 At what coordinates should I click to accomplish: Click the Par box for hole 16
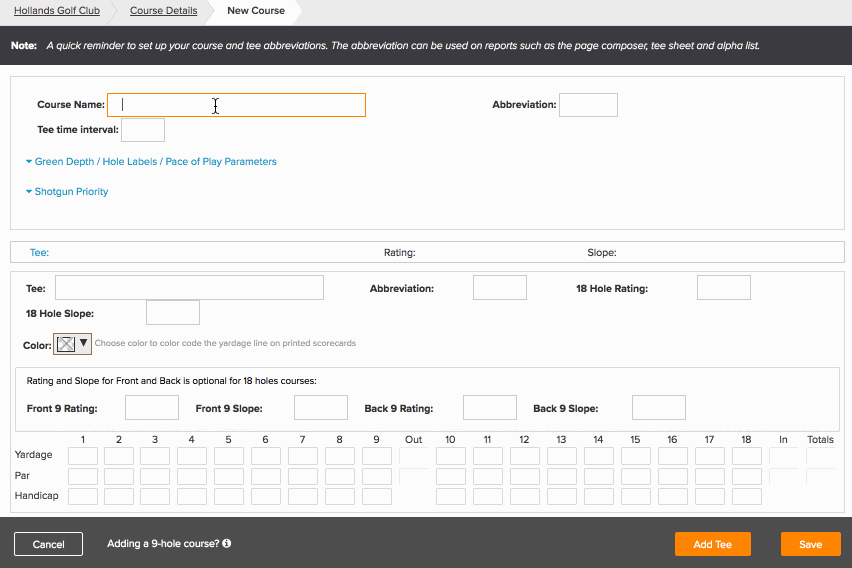(673, 476)
